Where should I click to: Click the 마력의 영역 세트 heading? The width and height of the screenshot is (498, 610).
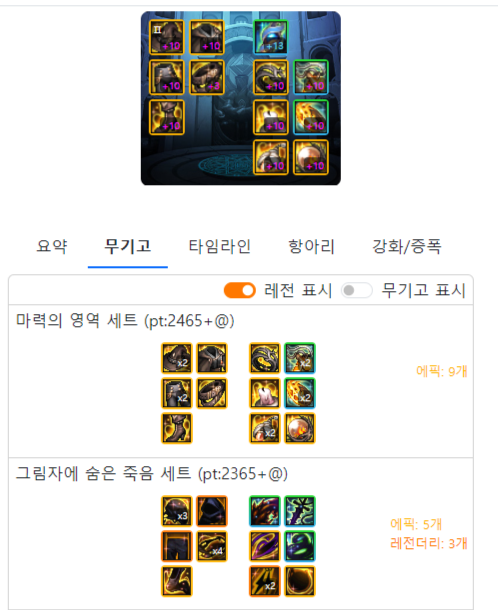(125, 321)
